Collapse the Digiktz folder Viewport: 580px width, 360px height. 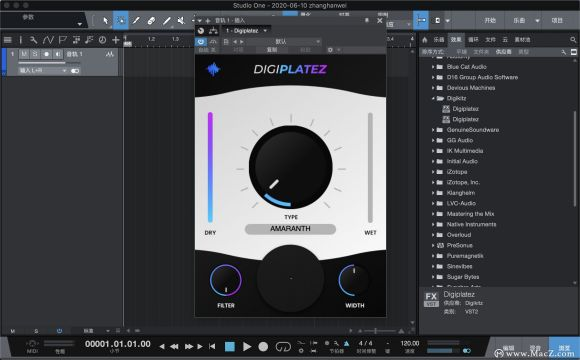(x=433, y=98)
